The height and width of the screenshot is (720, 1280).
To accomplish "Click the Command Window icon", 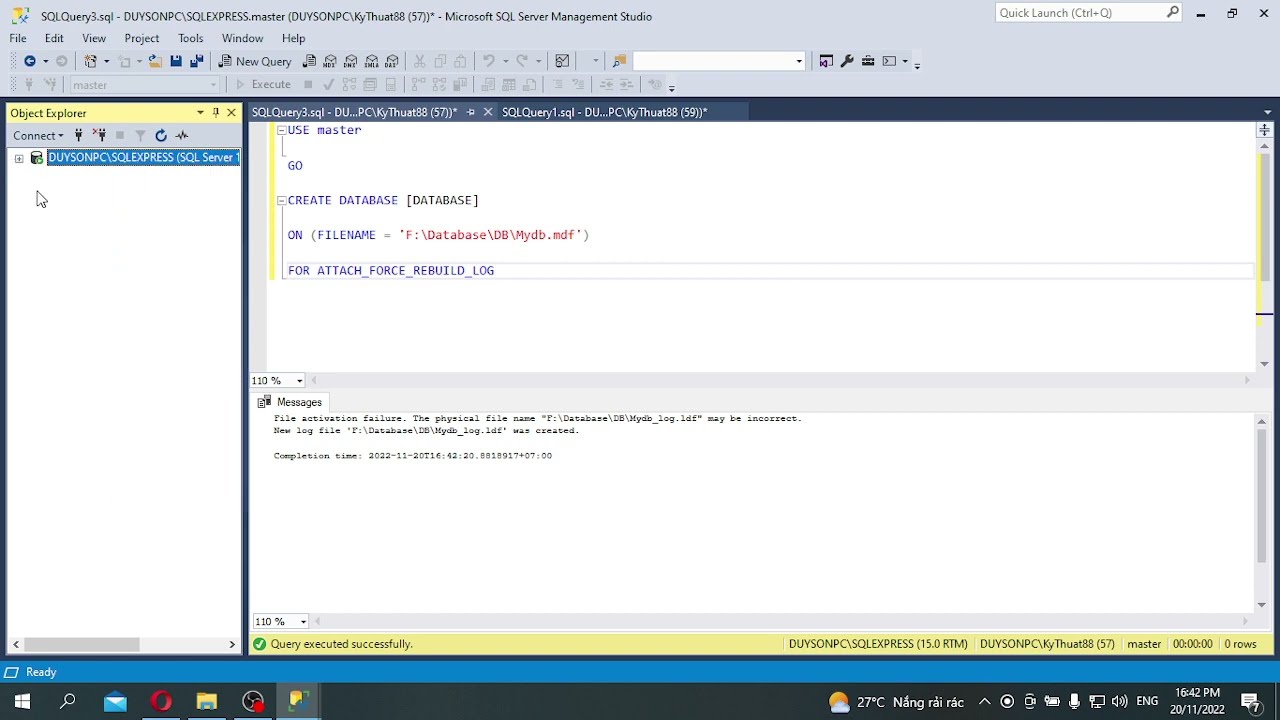I will point(889,61).
